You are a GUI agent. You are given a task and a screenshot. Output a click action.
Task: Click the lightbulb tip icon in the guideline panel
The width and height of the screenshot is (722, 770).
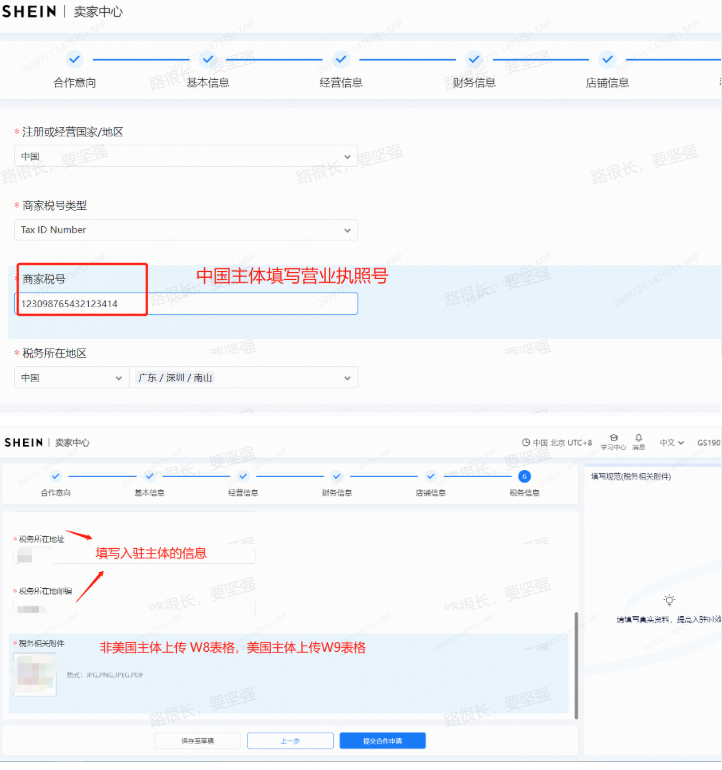coord(669,600)
